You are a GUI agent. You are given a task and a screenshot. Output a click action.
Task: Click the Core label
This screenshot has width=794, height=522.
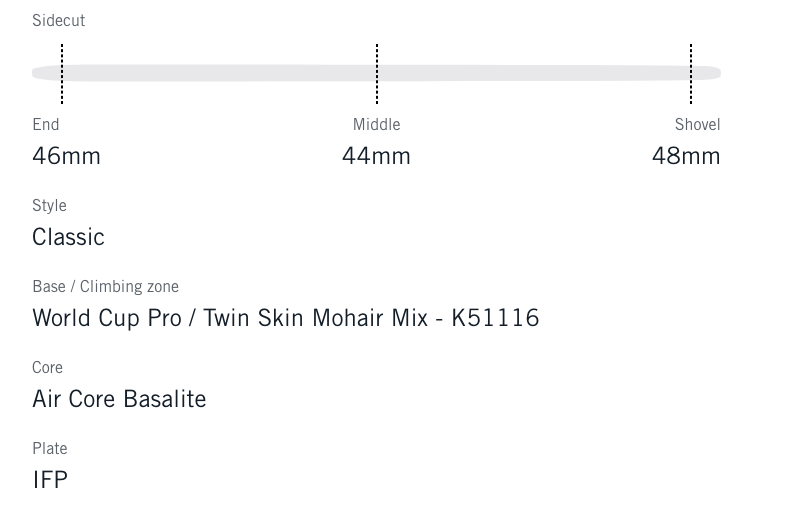tap(47, 367)
